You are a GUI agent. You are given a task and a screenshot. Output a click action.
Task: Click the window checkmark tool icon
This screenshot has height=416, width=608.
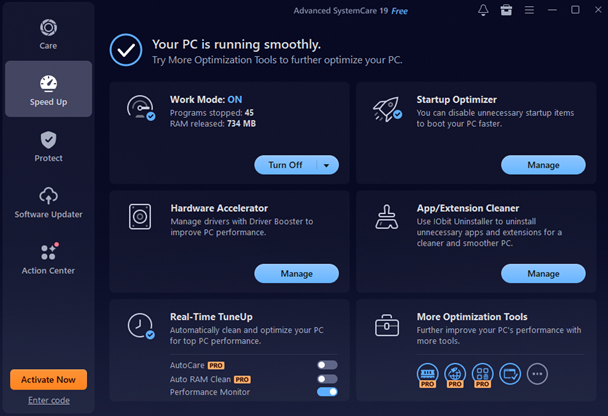pyautogui.click(x=510, y=374)
